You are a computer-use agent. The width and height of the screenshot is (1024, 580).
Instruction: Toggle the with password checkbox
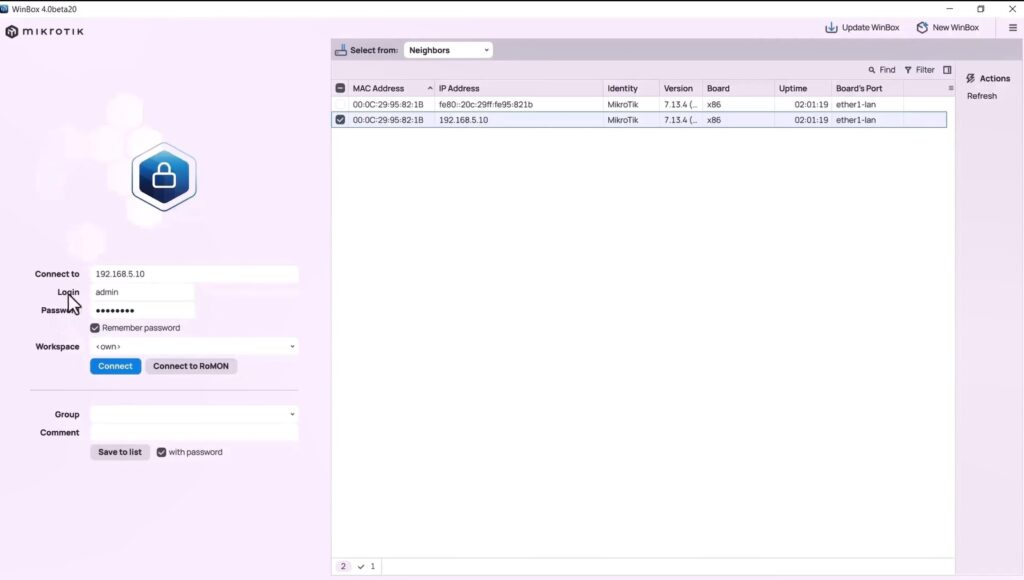coord(161,452)
